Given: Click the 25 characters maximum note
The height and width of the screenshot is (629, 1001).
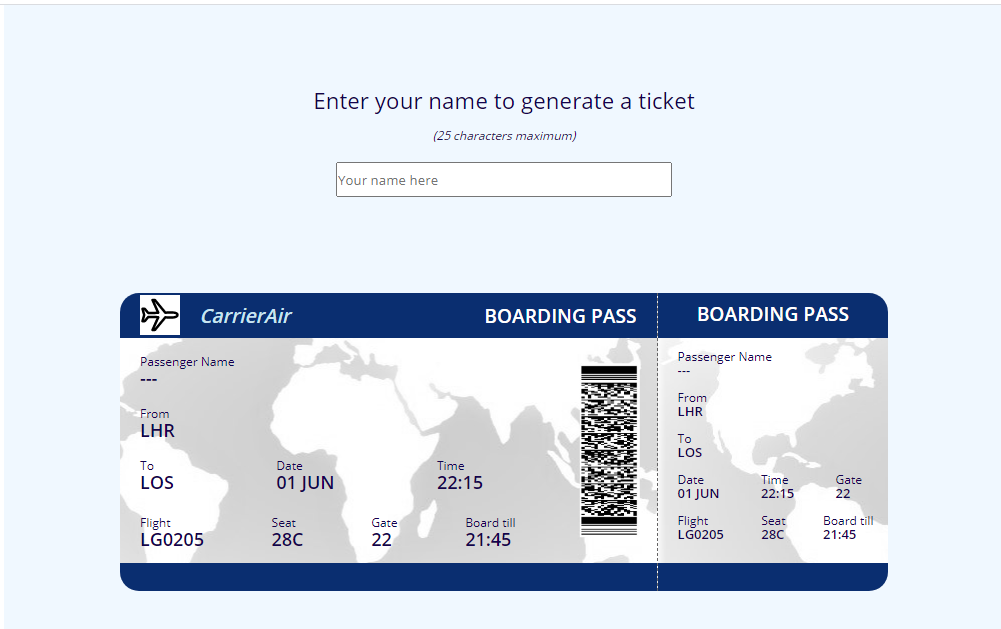Looking at the screenshot, I should [x=503, y=136].
